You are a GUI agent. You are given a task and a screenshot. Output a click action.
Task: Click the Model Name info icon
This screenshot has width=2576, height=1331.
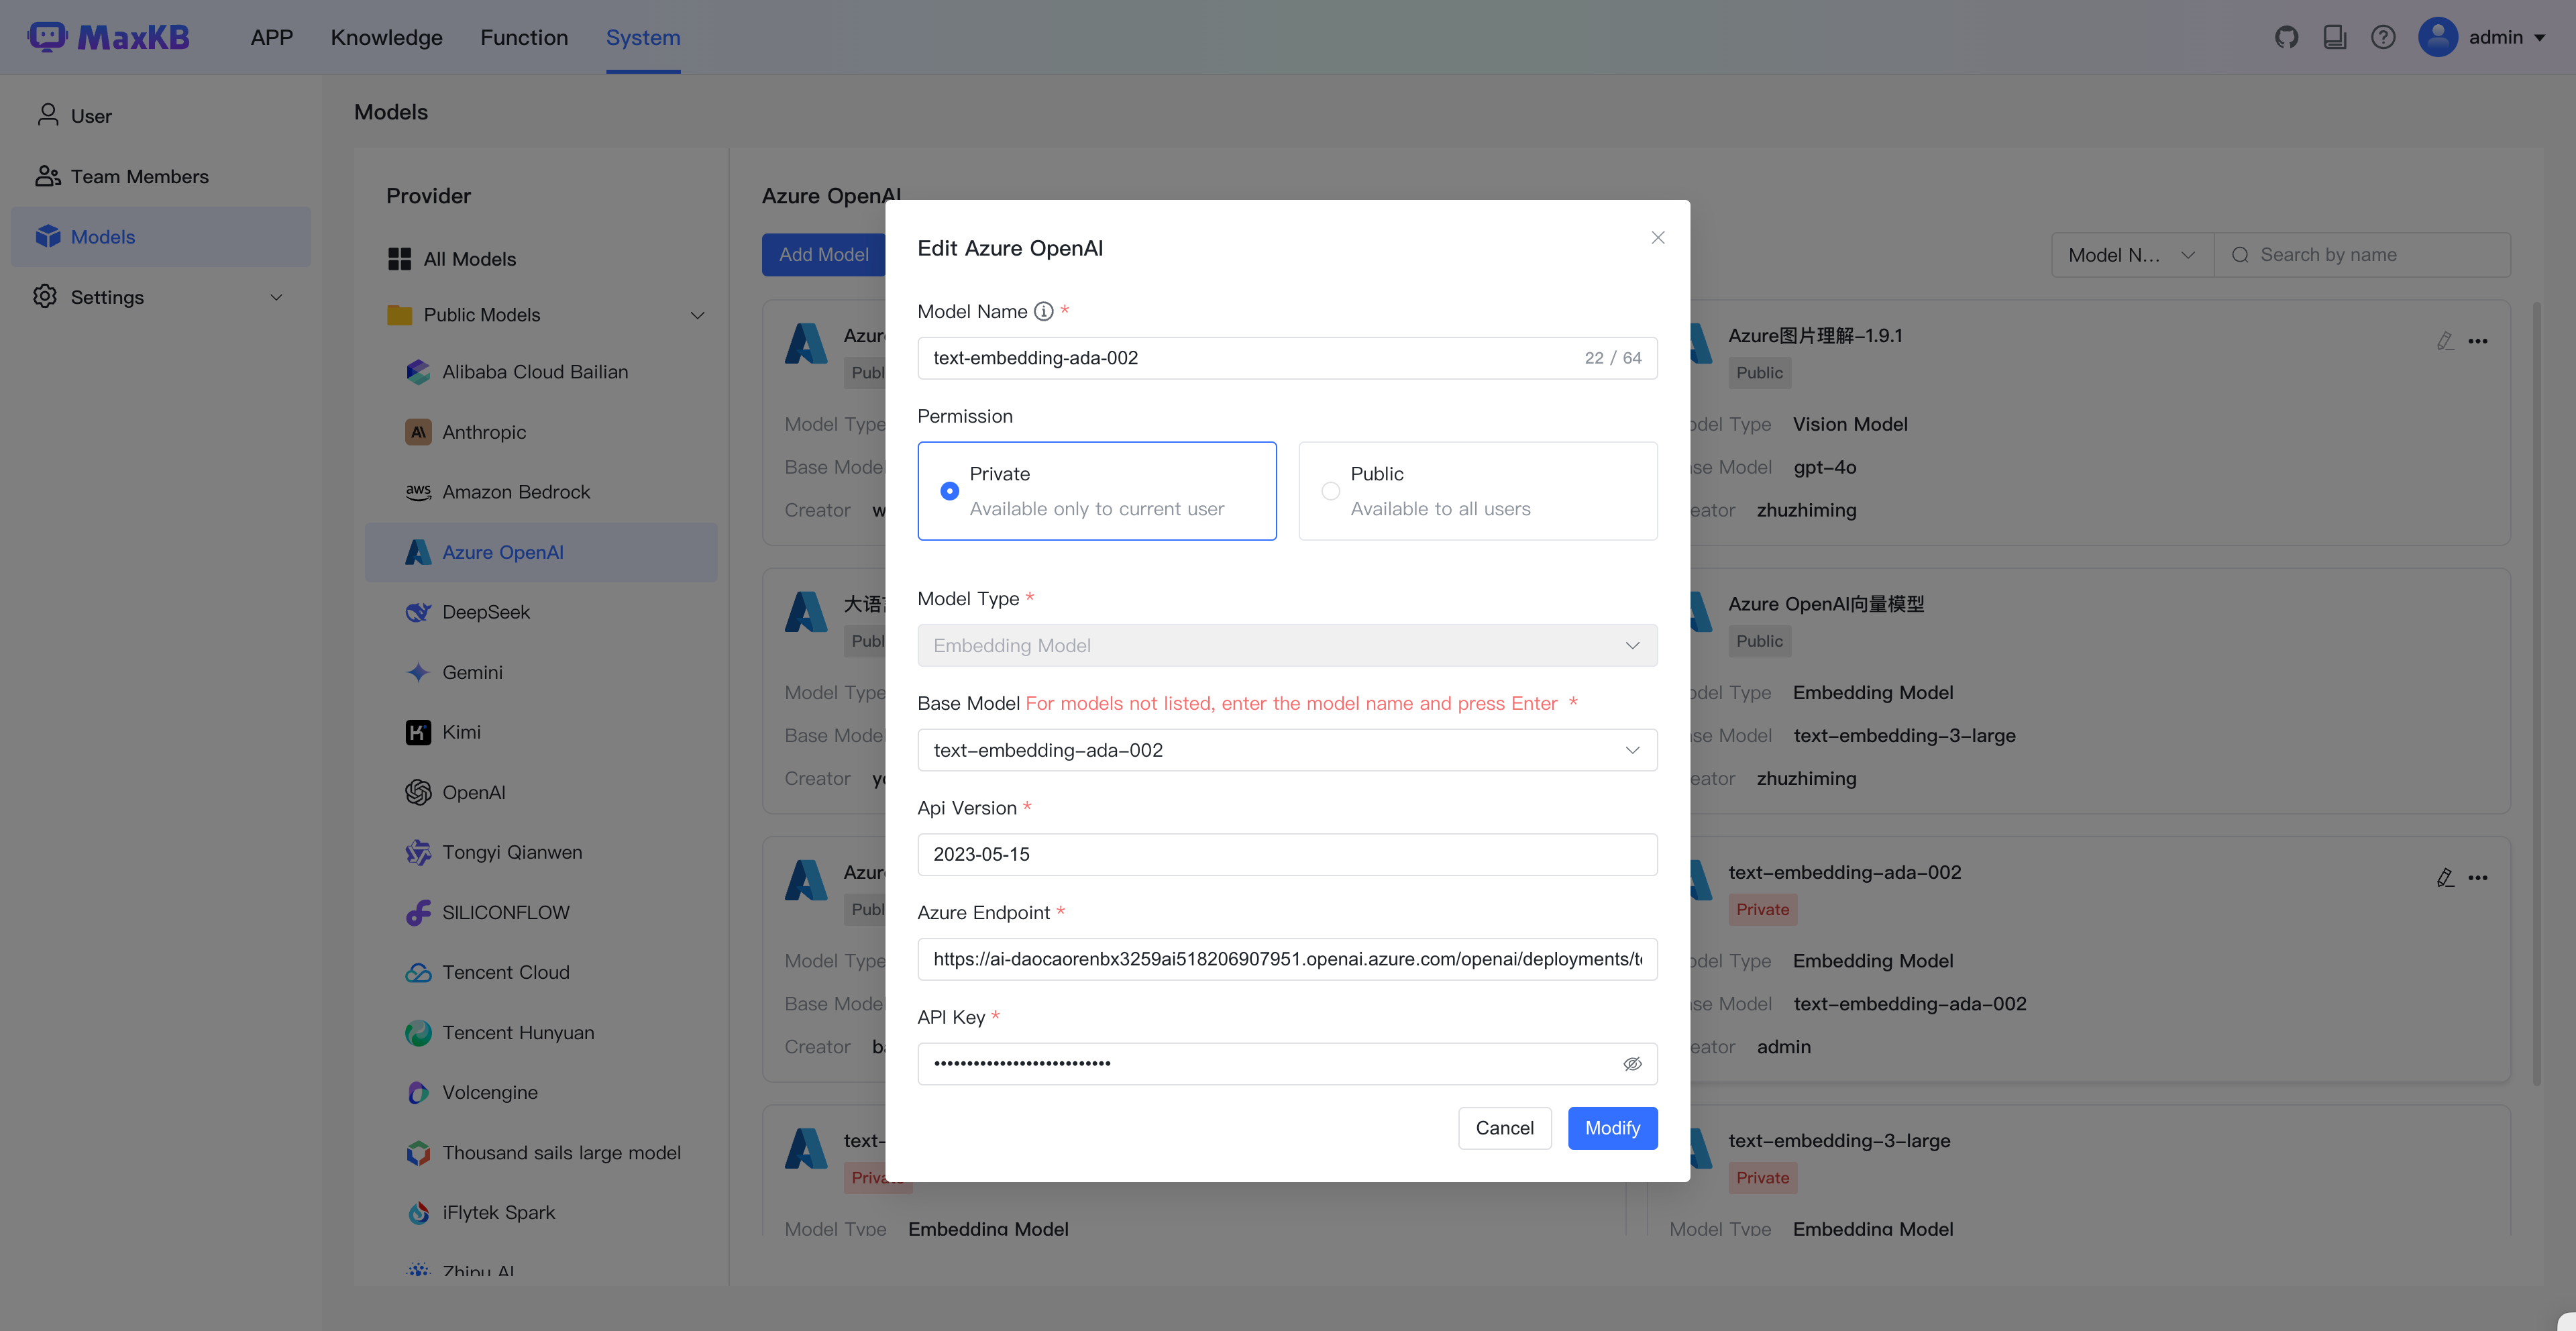click(1043, 311)
